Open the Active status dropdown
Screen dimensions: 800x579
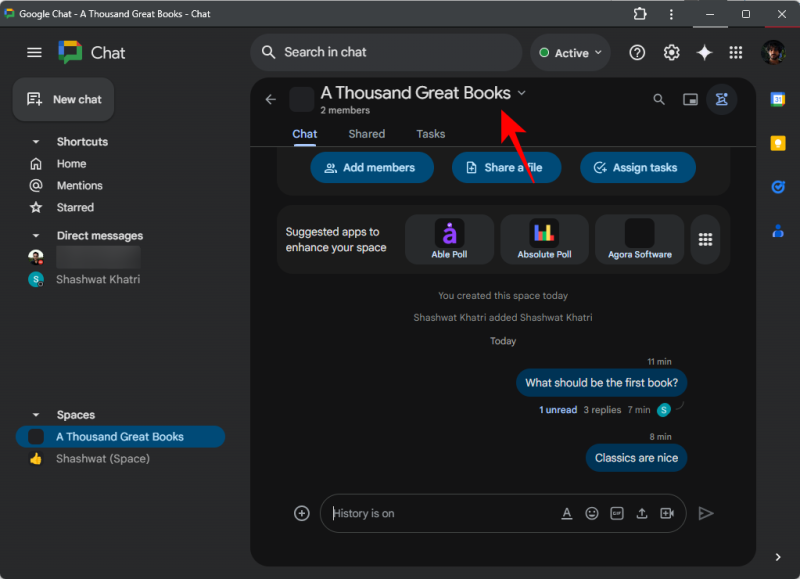[571, 53]
